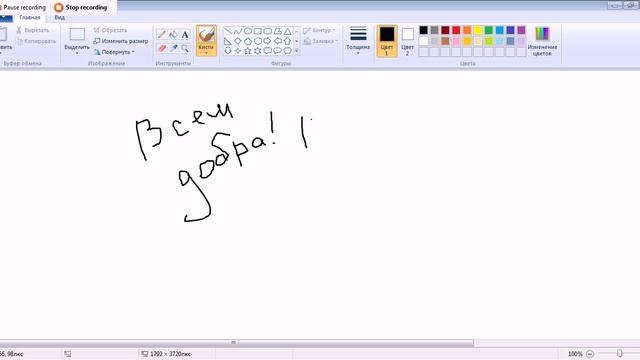Pick the red color swatch

[456, 30]
